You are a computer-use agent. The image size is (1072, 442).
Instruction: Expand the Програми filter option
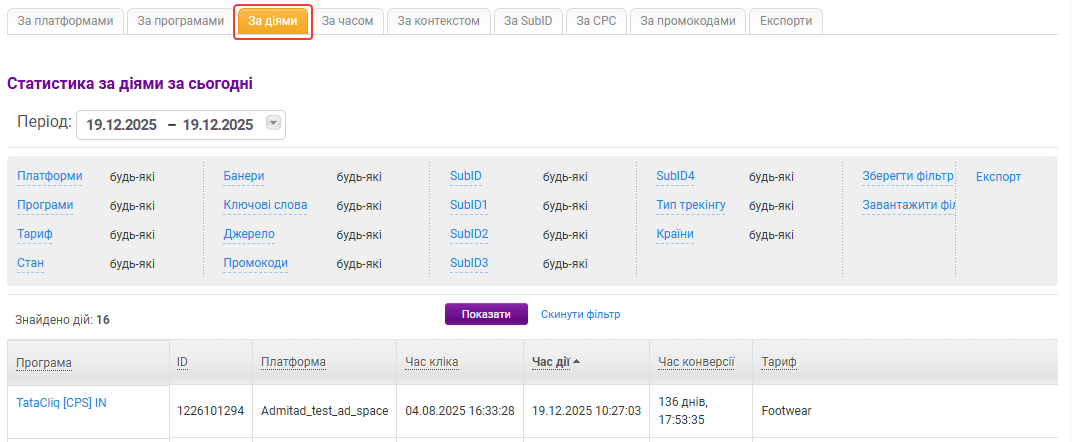point(45,205)
